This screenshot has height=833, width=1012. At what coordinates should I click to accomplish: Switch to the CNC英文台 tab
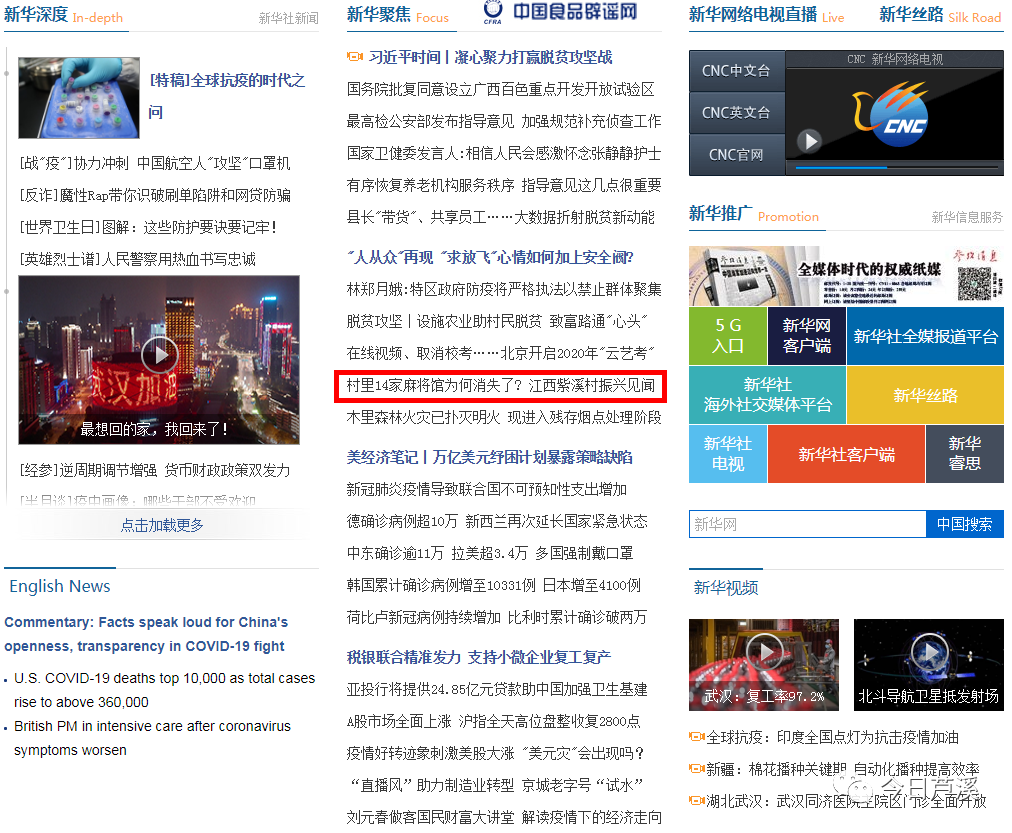click(737, 112)
